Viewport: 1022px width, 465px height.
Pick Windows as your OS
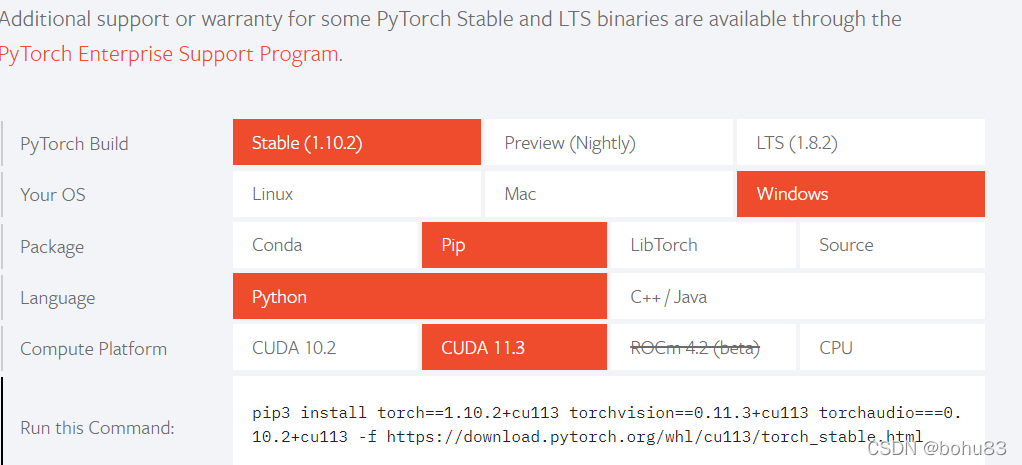coord(860,194)
